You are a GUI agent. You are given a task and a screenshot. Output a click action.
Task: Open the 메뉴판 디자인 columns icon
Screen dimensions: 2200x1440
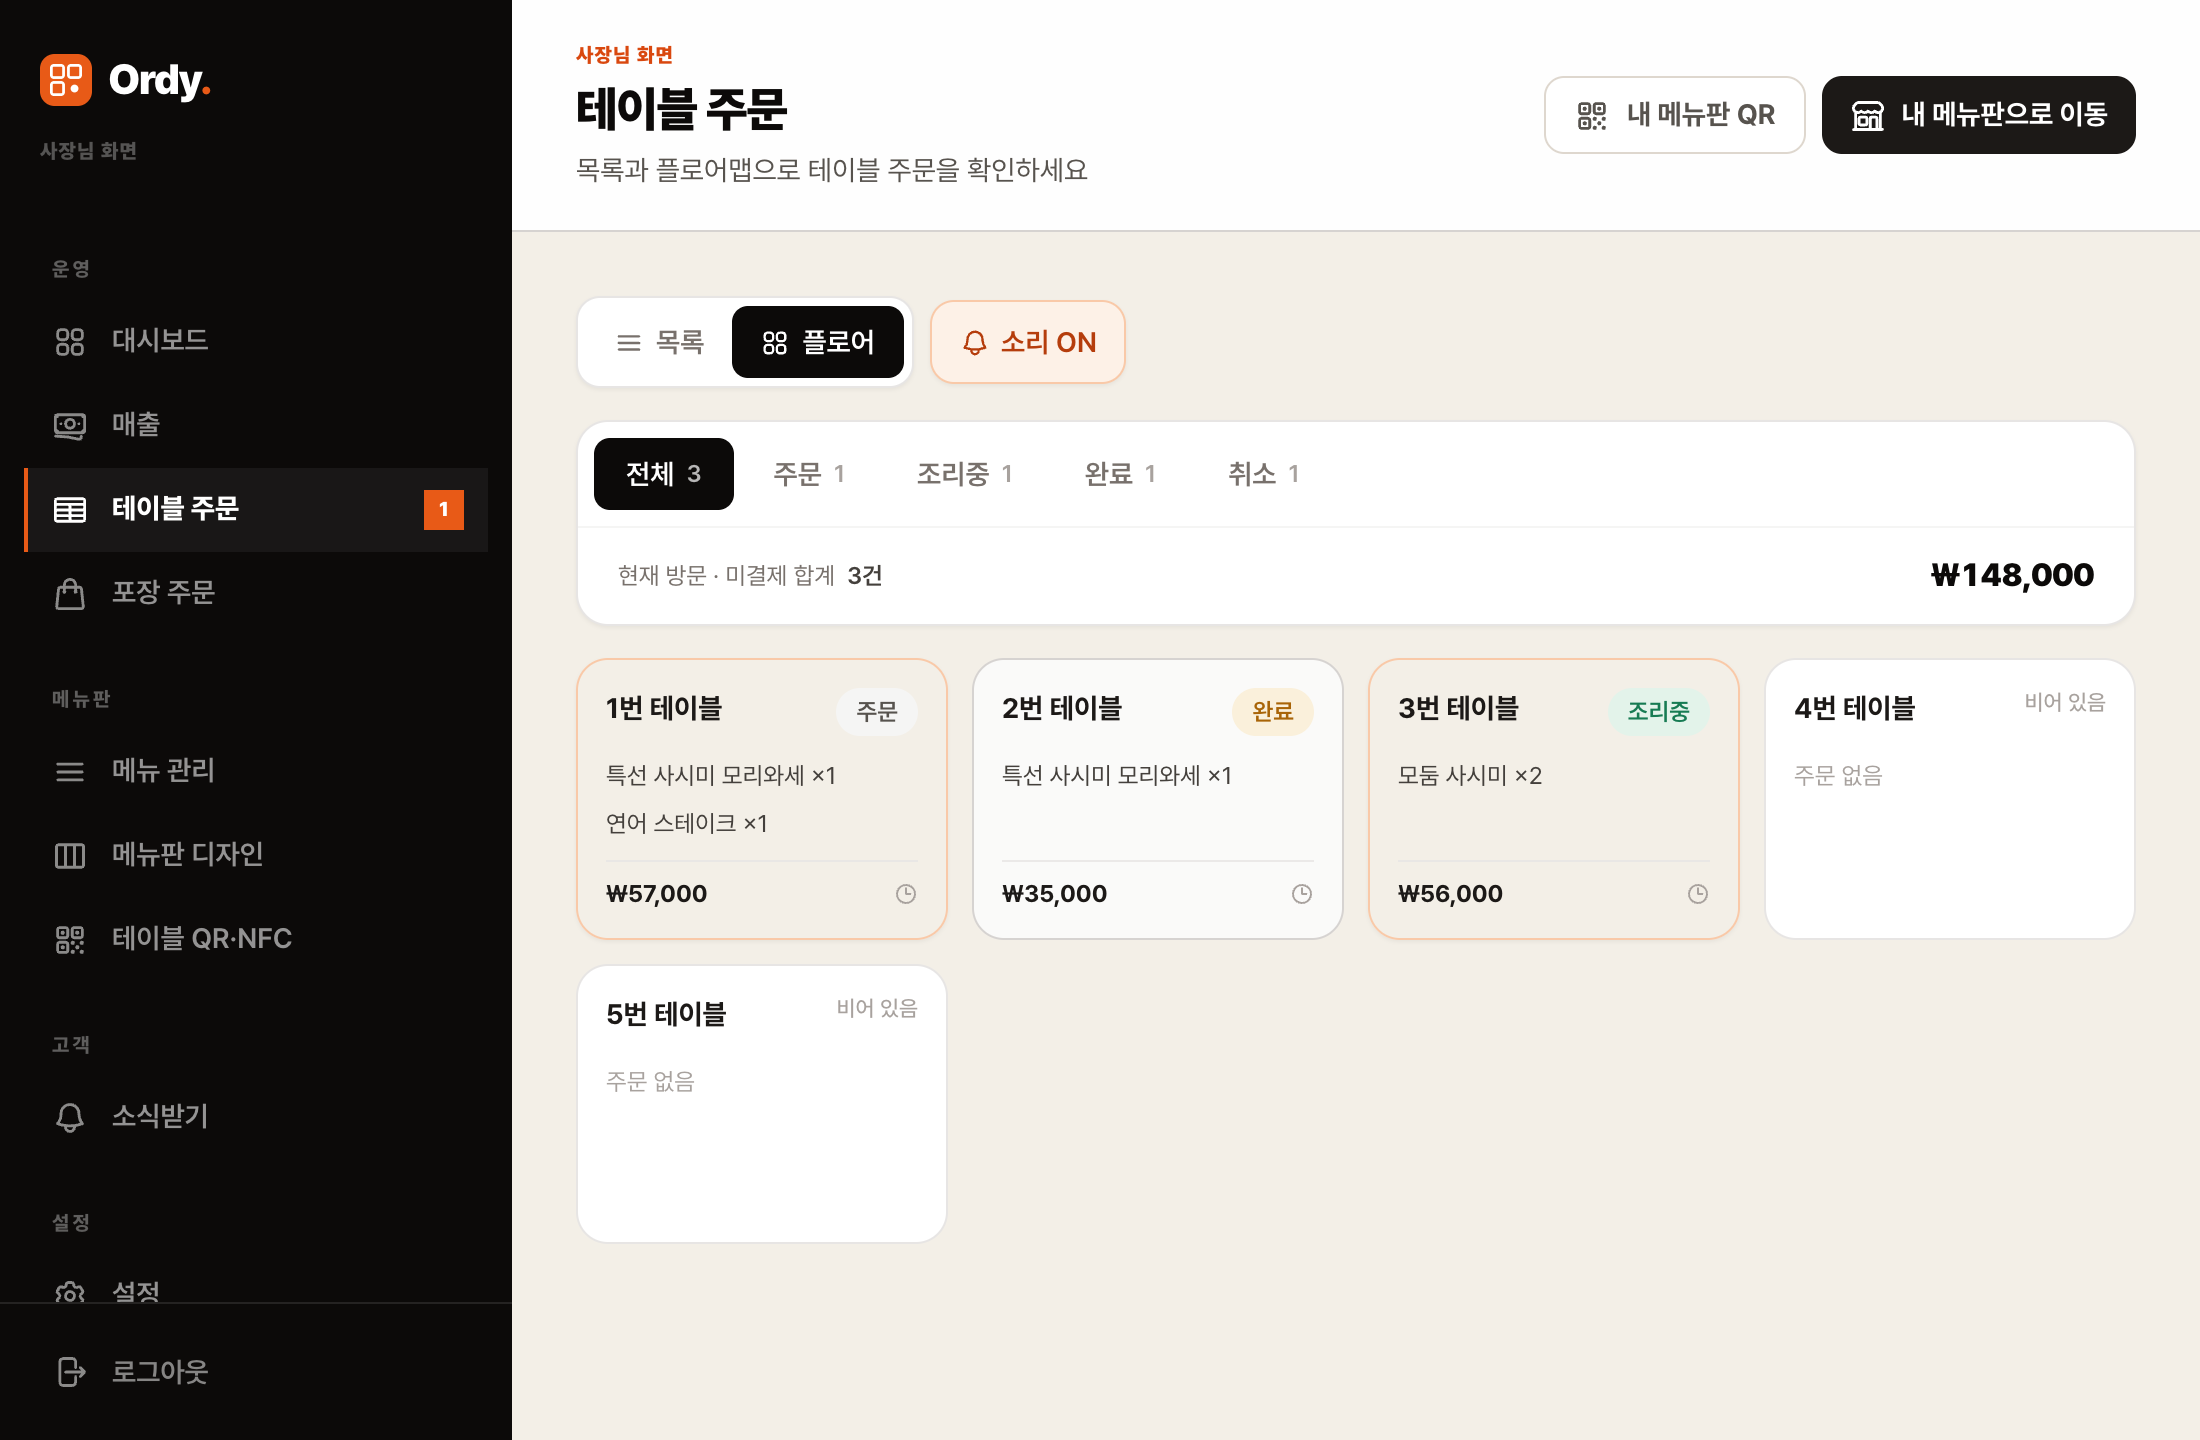(x=70, y=855)
